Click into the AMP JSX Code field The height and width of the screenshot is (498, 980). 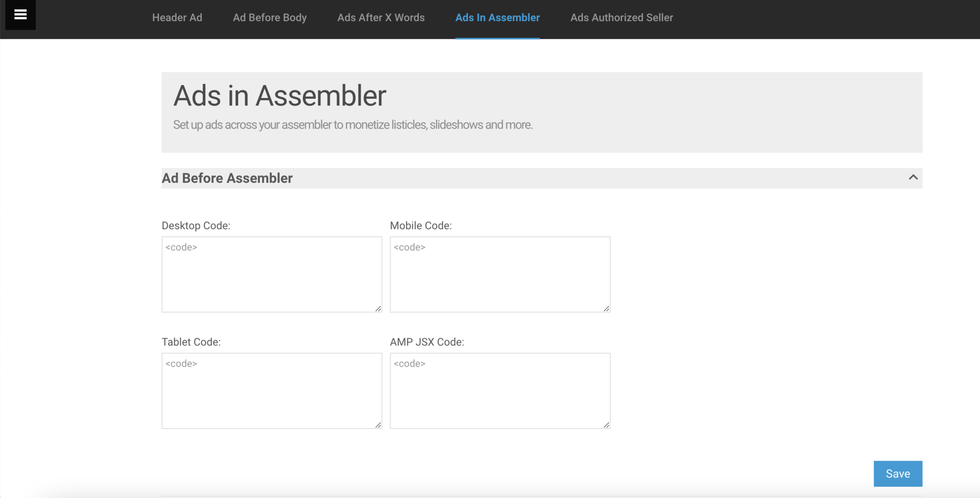499,390
